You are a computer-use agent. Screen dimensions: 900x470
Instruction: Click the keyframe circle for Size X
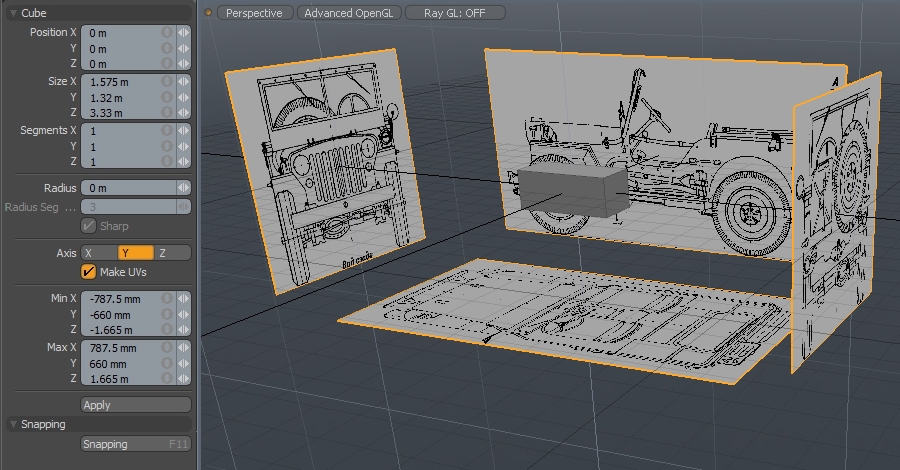pyautogui.click(x=166, y=81)
